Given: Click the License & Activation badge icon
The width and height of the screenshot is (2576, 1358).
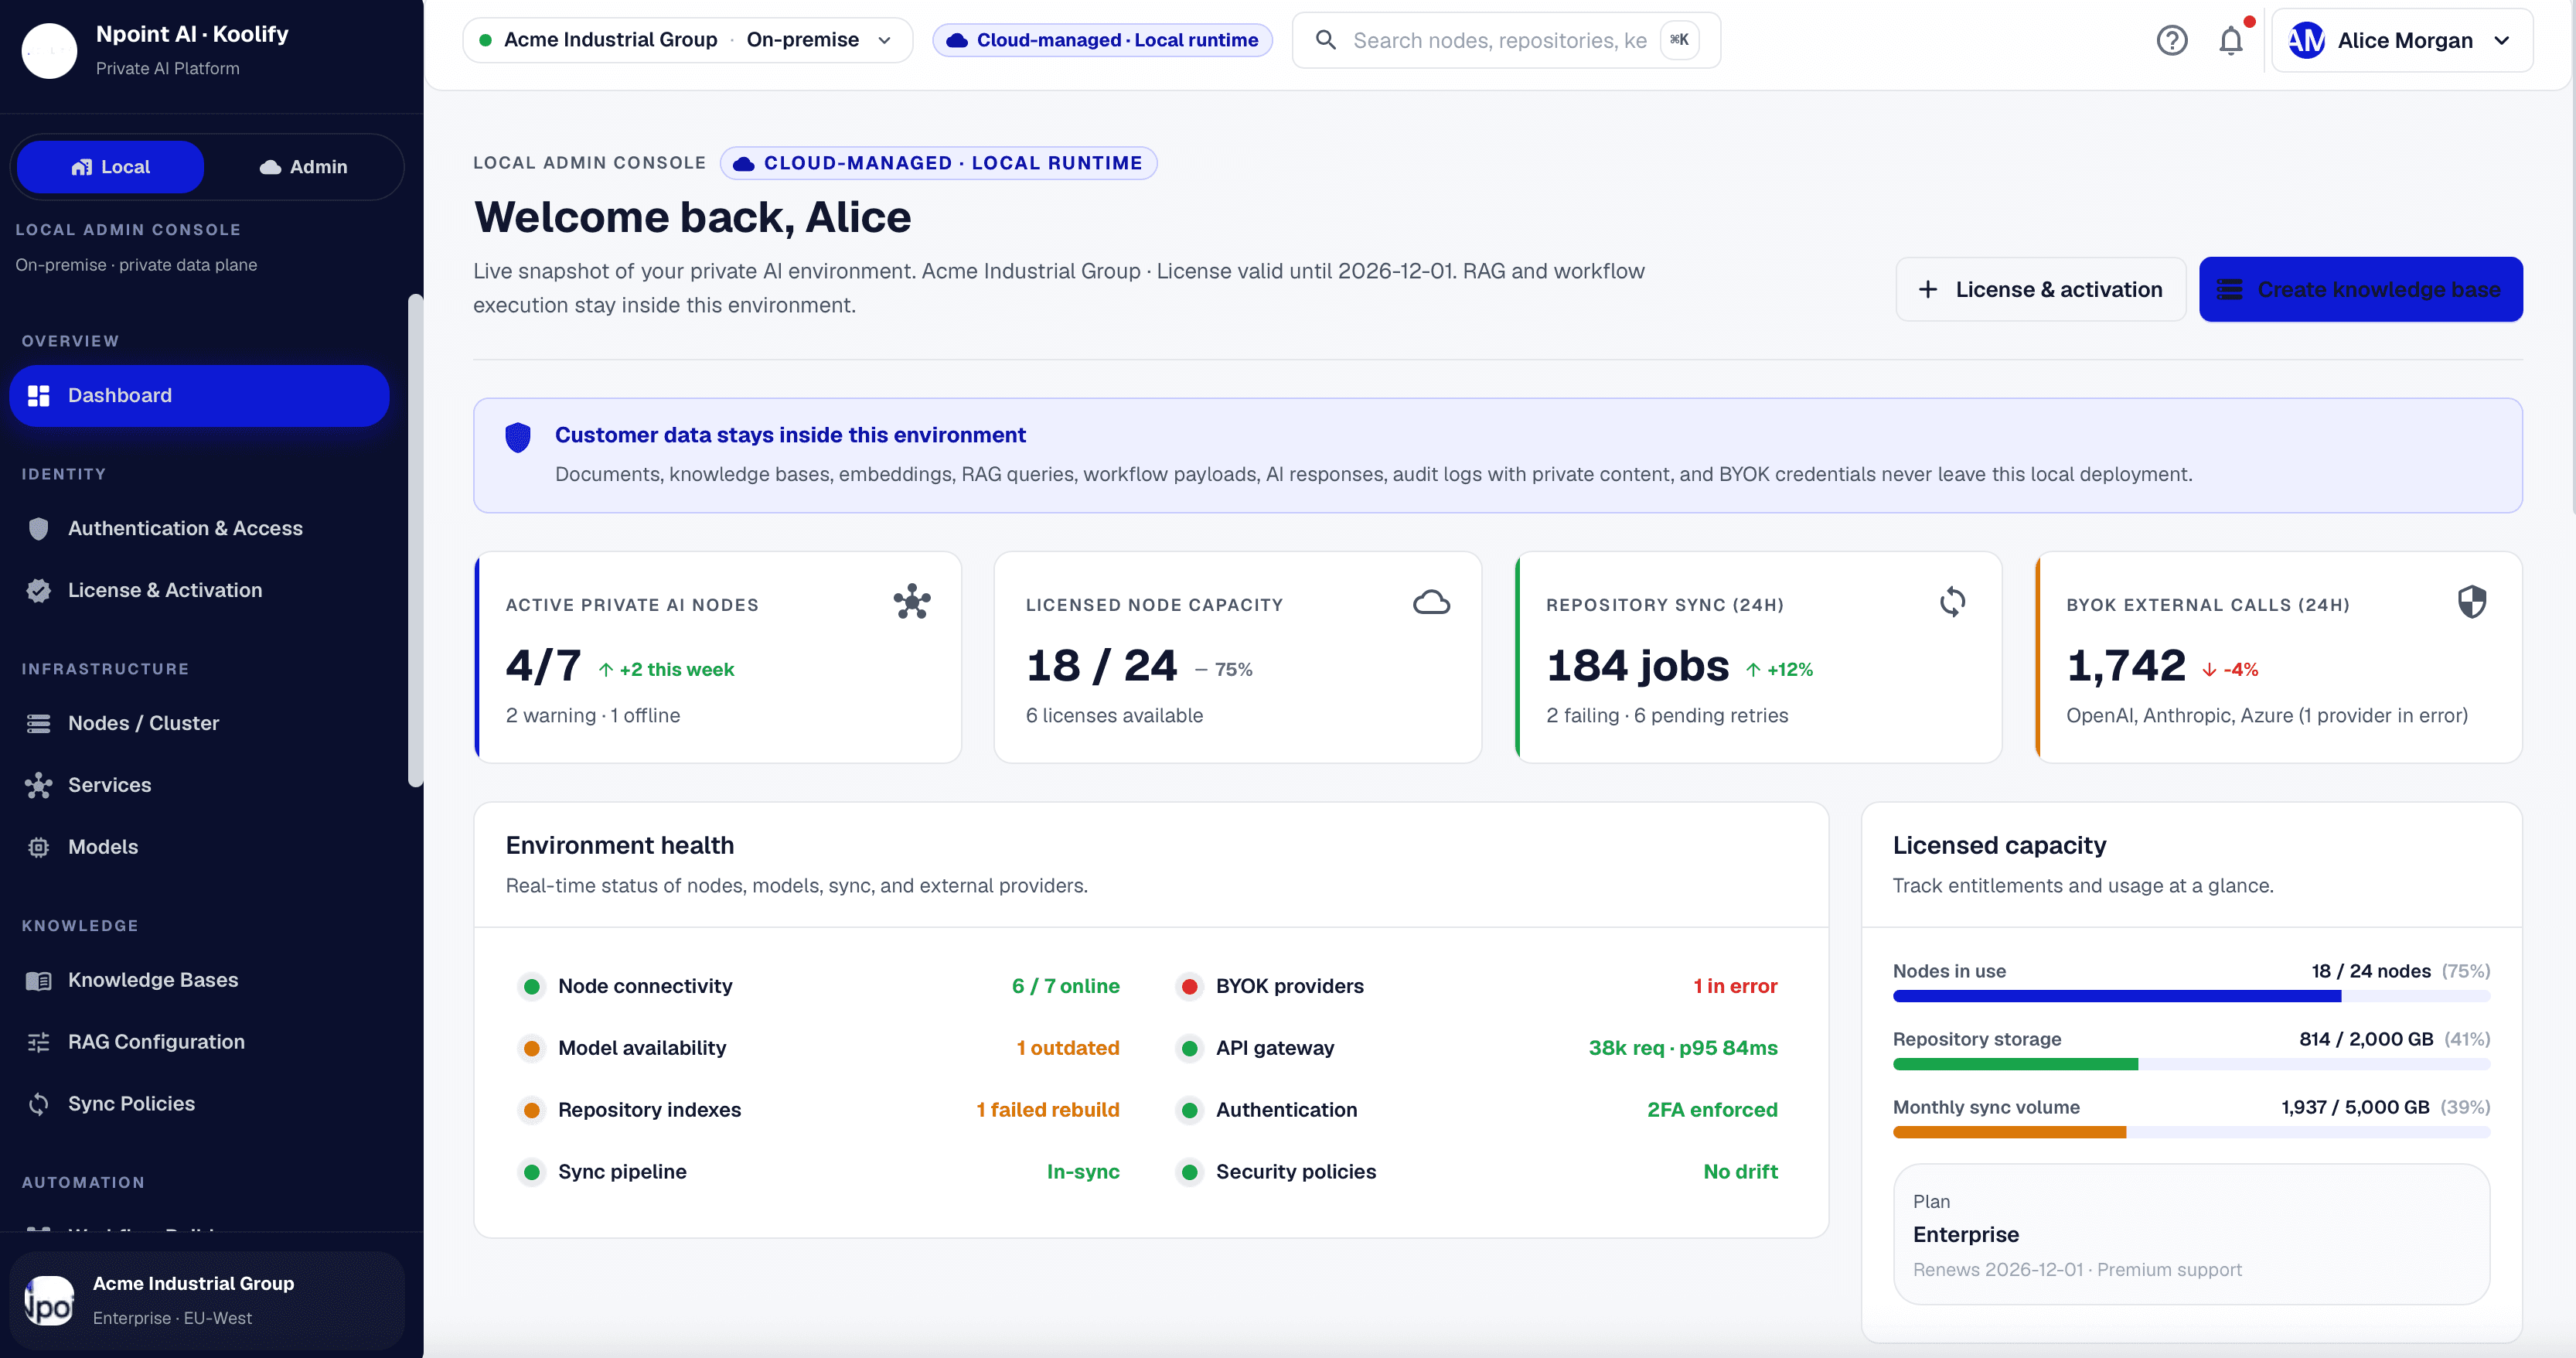Looking at the screenshot, I should coord(38,591).
